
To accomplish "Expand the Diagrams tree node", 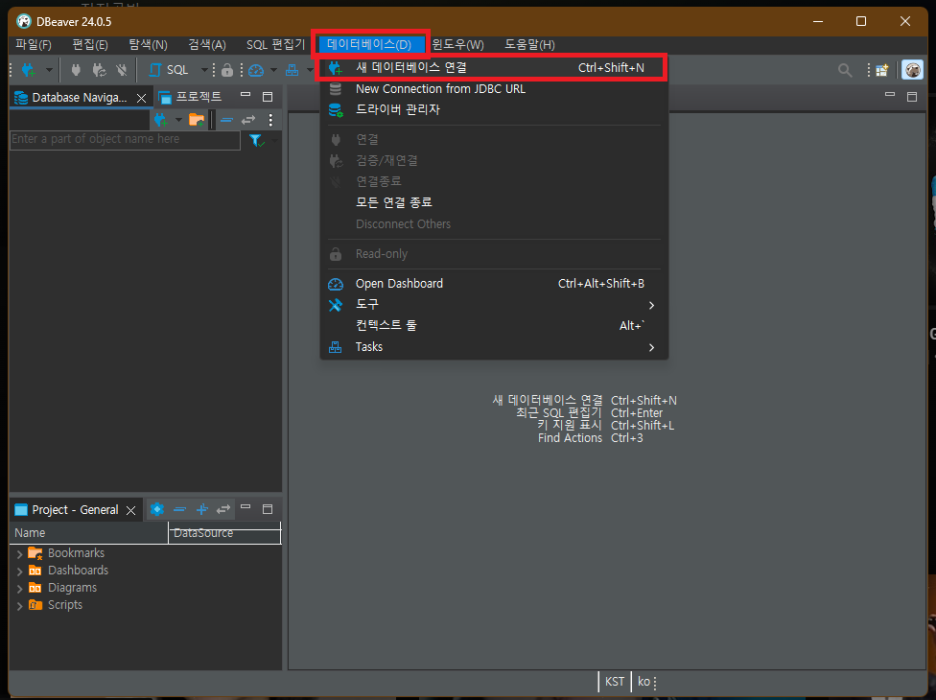I will tap(19, 589).
